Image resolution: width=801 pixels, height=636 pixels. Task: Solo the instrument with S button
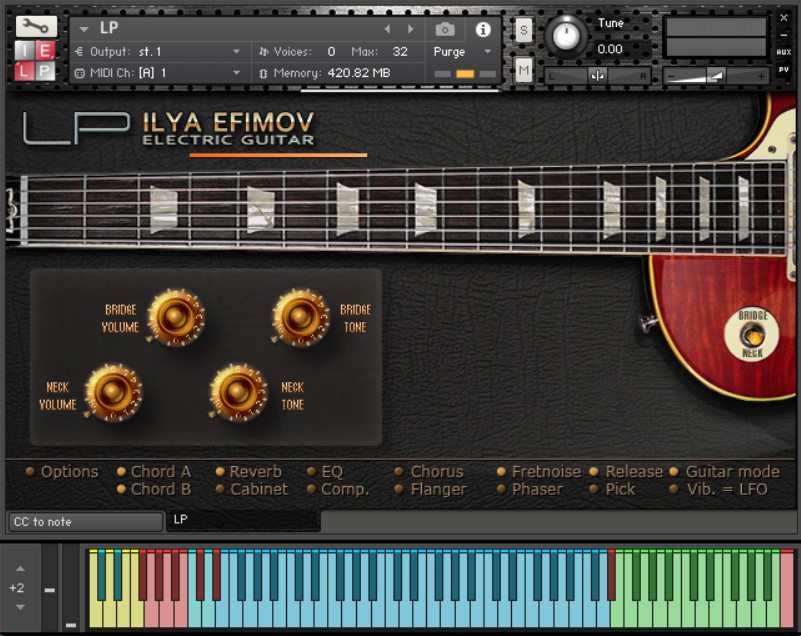click(523, 32)
